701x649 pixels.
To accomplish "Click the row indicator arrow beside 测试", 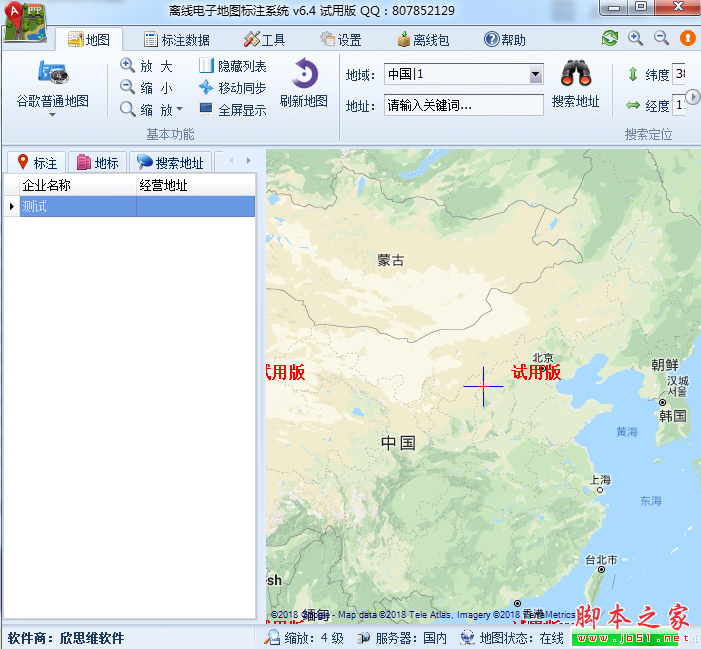I will coord(12,206).
